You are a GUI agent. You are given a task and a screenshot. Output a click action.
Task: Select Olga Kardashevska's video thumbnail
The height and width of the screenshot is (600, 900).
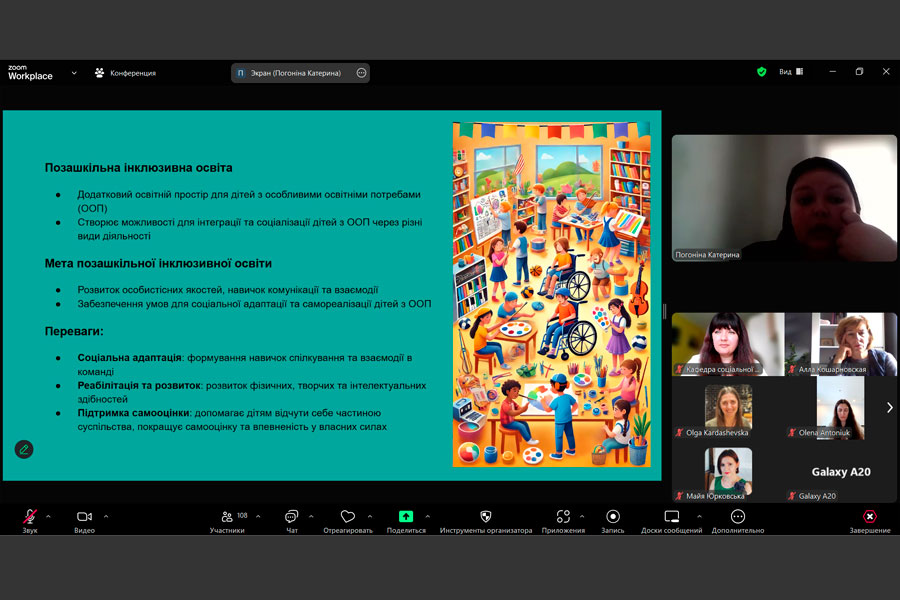pyautogui.click(x=727, y=410)
